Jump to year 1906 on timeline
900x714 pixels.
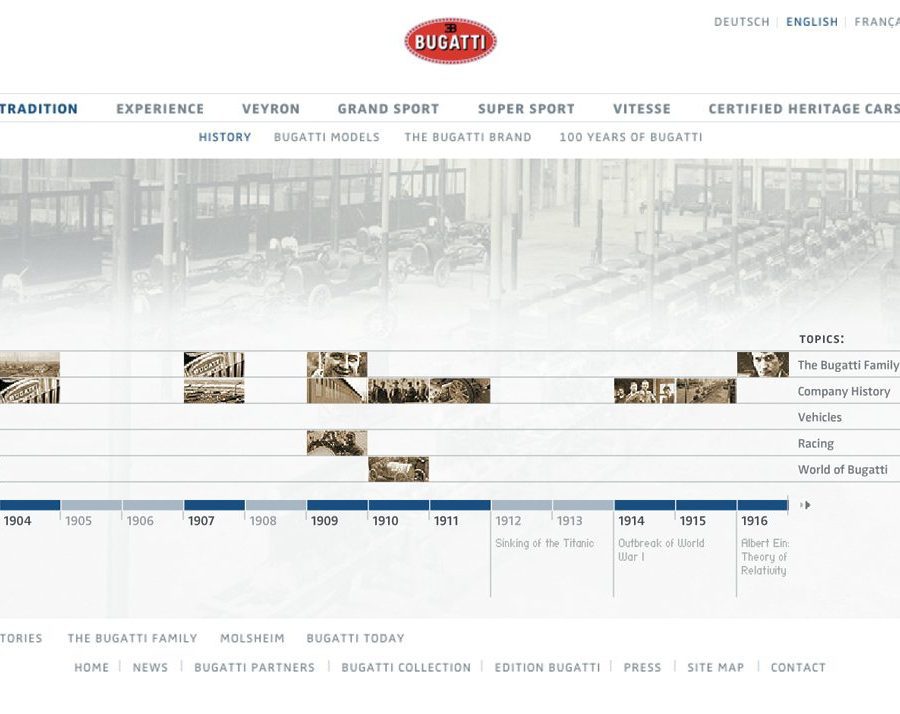click(x=140, y=521)
